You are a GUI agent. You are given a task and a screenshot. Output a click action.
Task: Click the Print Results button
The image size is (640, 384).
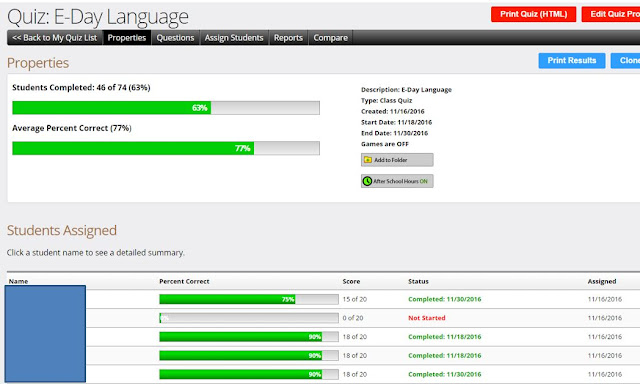tap(572, 60)
